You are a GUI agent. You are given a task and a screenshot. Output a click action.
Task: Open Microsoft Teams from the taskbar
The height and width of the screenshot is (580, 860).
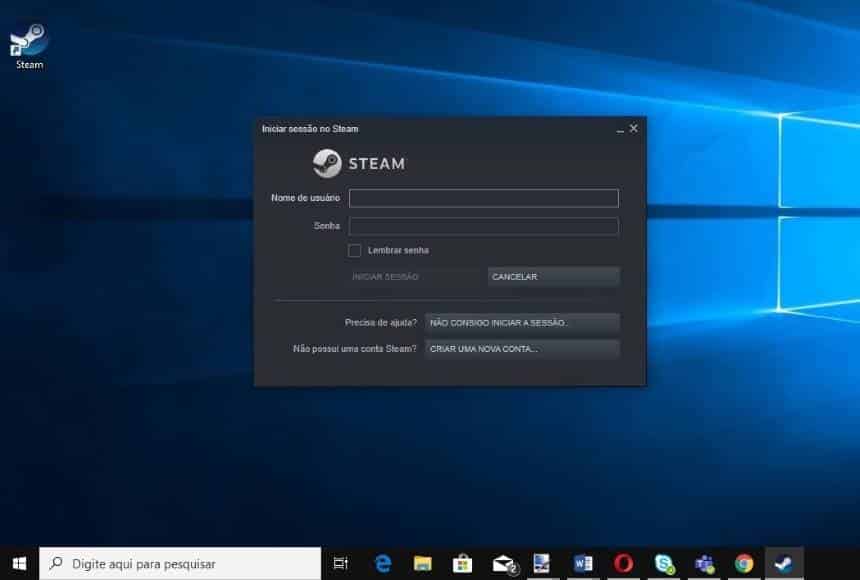(x=704, y=564)
